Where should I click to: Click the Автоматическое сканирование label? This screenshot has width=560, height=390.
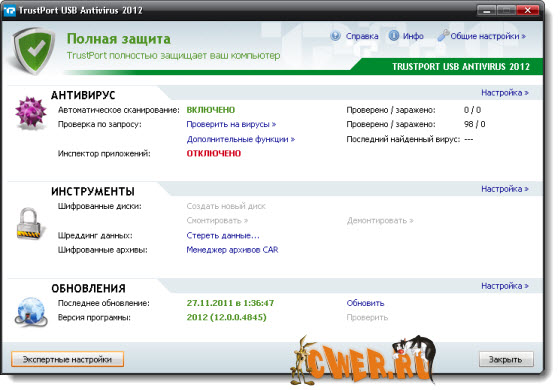(x=119, y=110)
